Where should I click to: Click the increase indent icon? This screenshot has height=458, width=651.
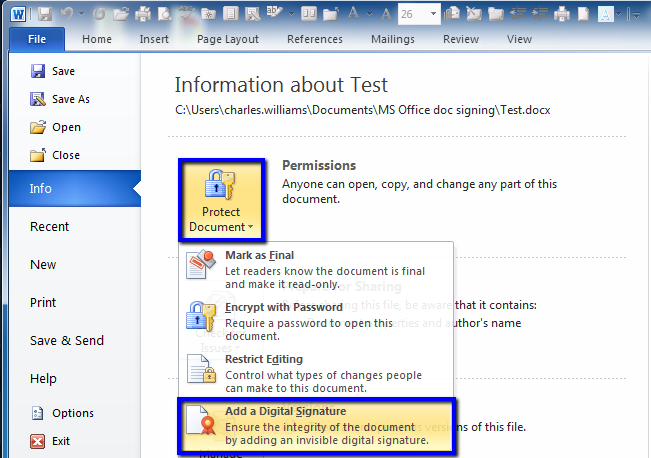coord(540,15)
